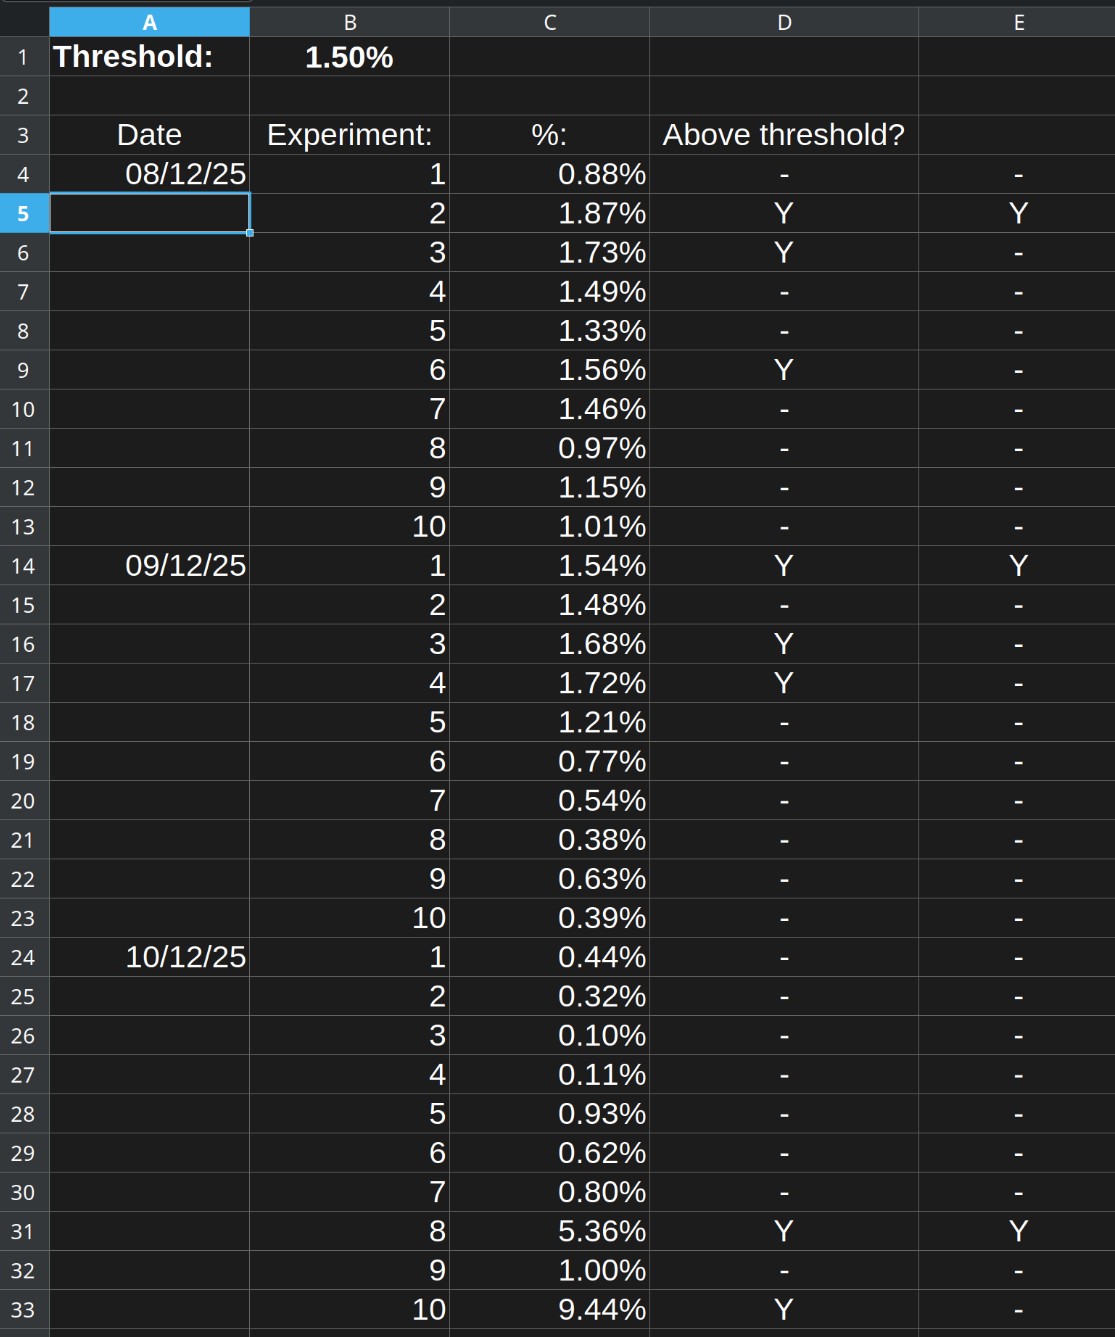Screen dimensions: 1115x1337
Task: Select entire column D via header
Action: tap(784, 22)
